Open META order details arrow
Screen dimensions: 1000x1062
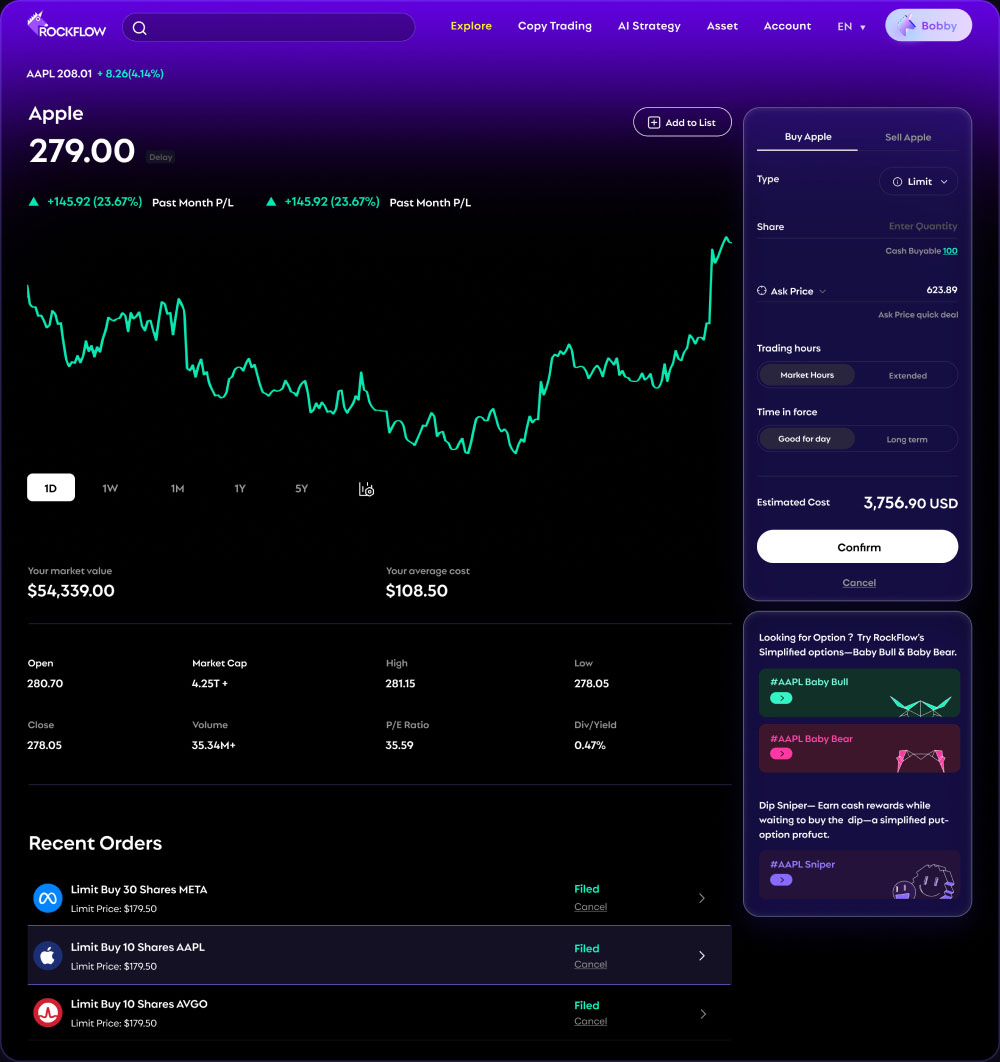click(702, 898)
